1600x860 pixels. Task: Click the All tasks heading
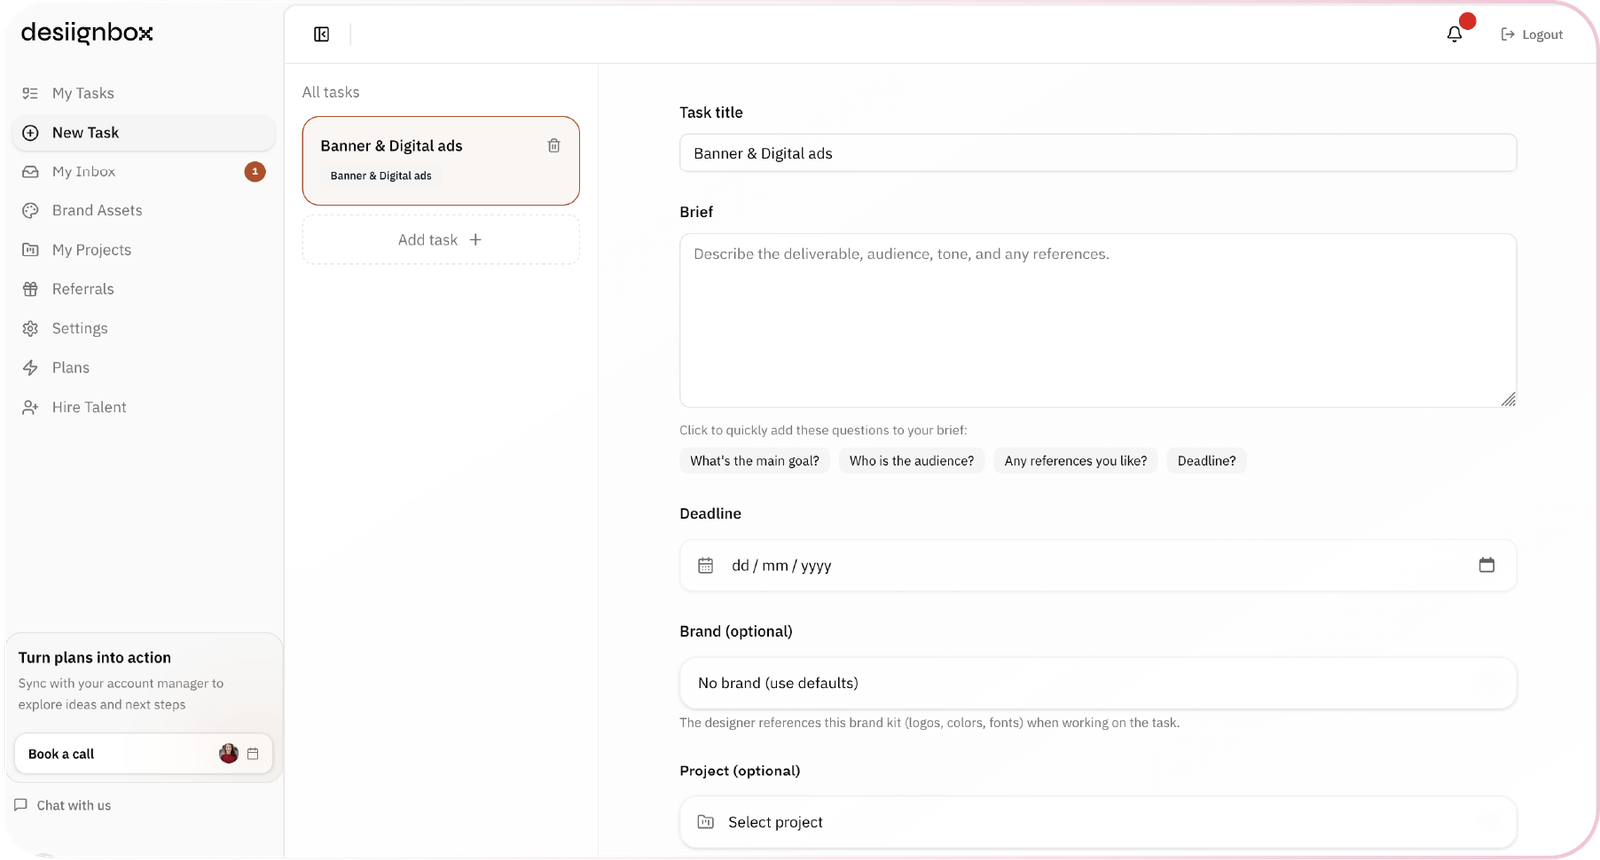[x=331, y=92]
